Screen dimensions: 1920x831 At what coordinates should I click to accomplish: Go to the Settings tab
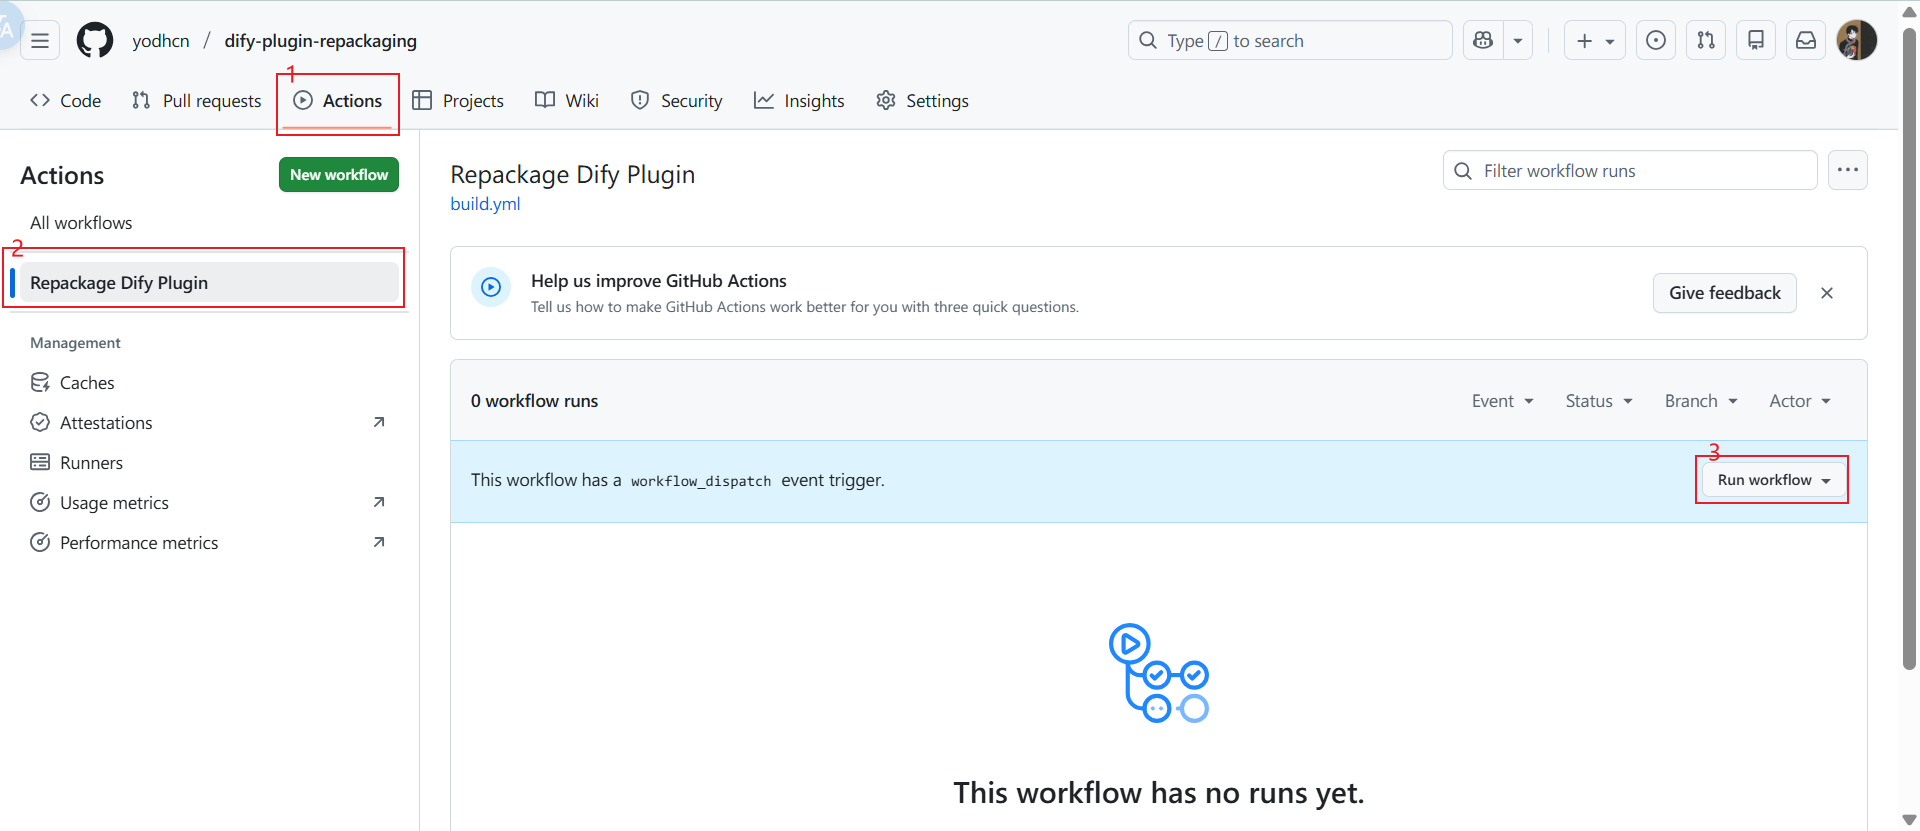[922, 101]
